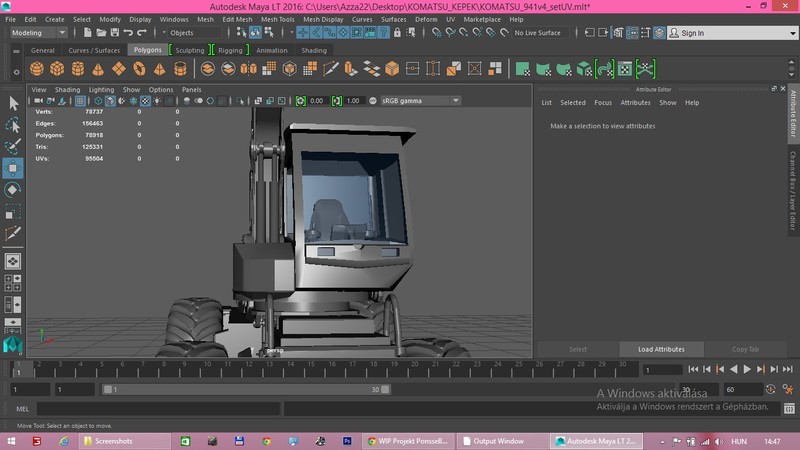Viewport: 800px width, 450px height.
Task: Open the Modeling menu set dropdown
Action: click(39, 33)
